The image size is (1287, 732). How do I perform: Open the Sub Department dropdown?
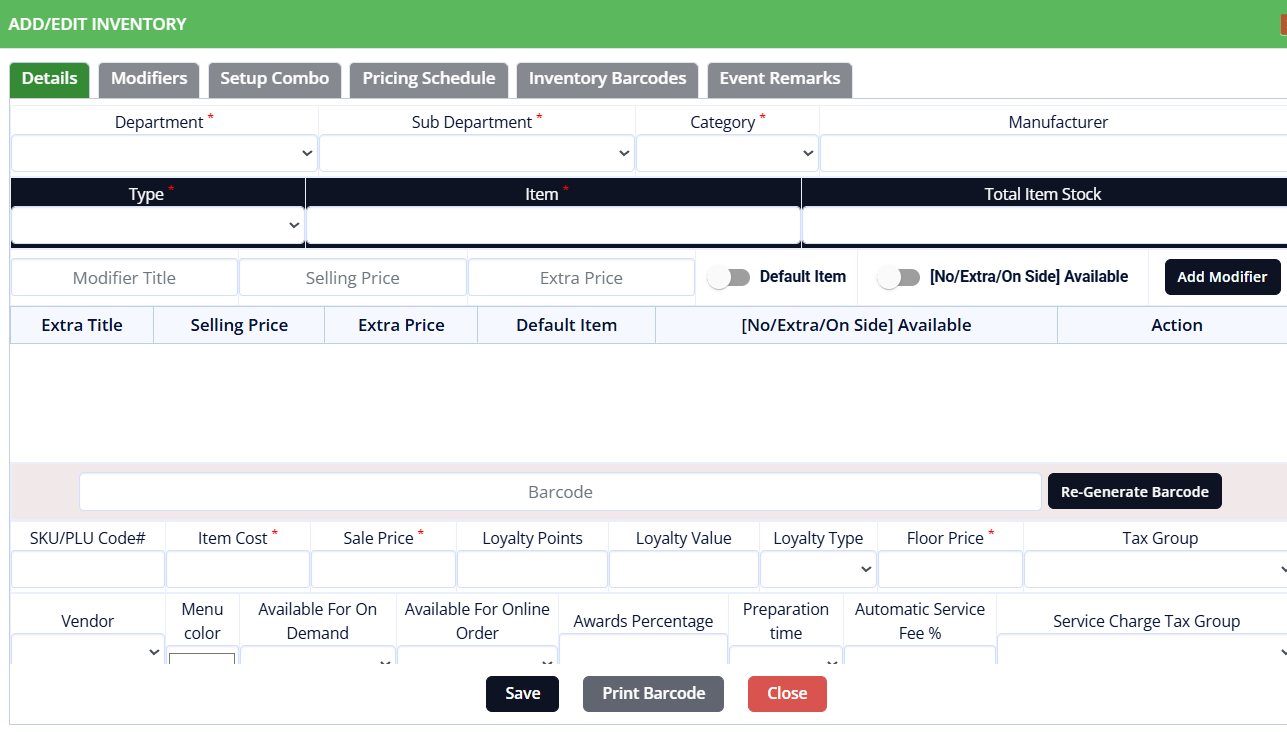[x=476, y=154]
